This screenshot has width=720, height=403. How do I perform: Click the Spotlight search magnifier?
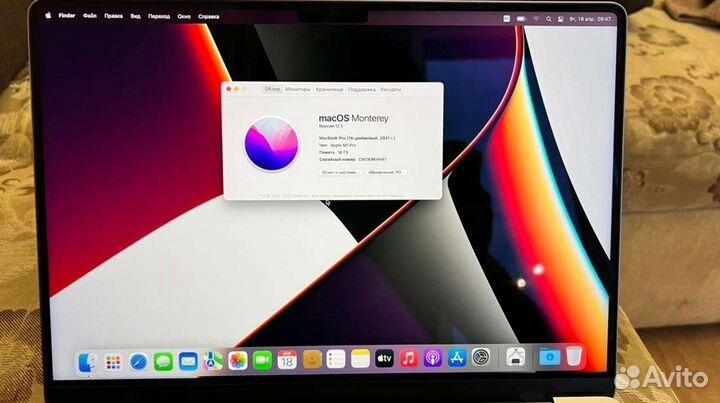pyautogui.click(x=548, y=19)
